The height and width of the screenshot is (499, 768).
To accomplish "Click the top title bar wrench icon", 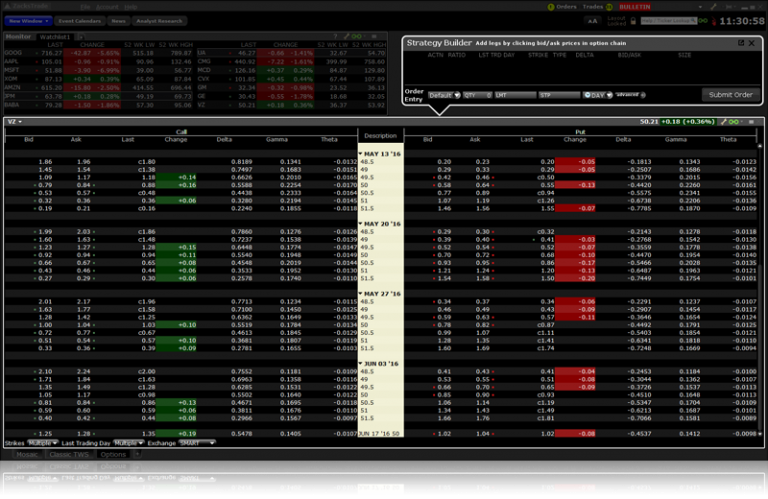I will pos(714,7).
